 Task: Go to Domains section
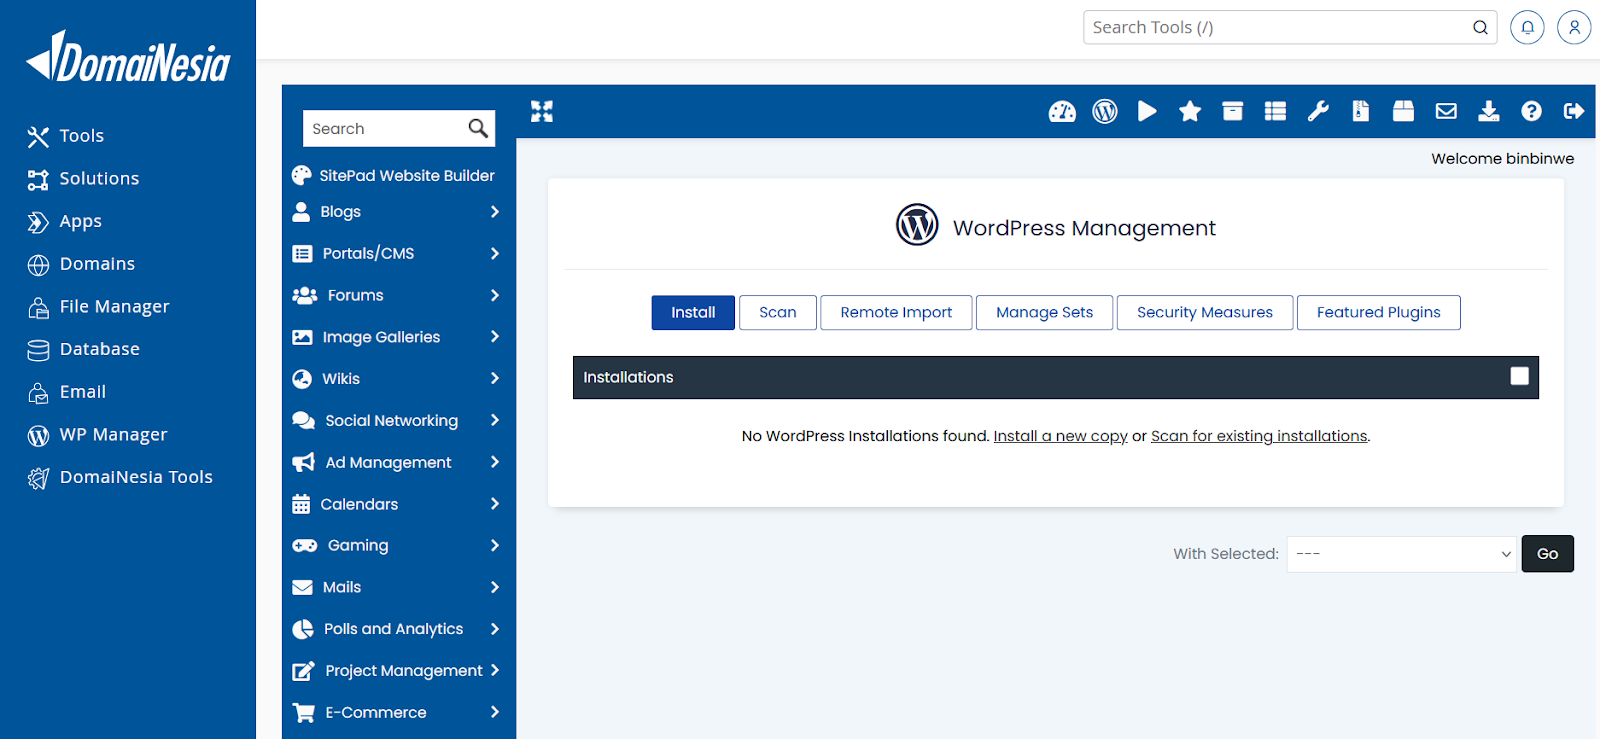pyautogui.click(x=81, y=264)
